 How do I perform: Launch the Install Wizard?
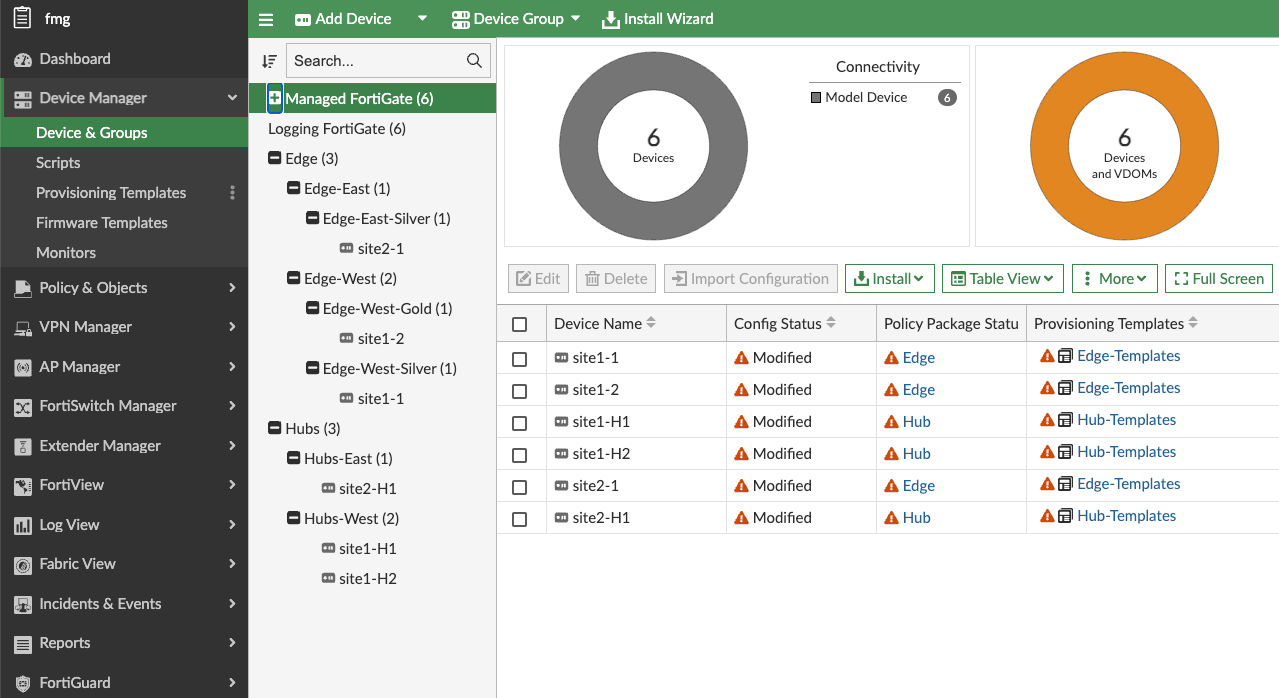[657, 18]
